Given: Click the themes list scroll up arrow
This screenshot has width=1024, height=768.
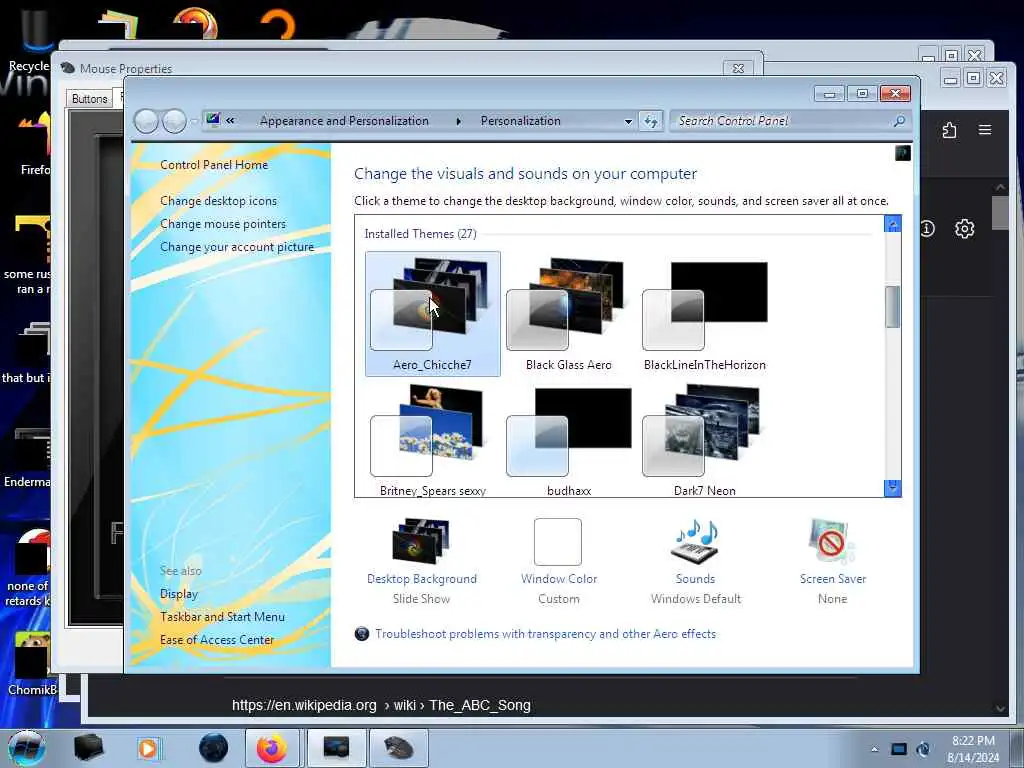Looking at the screenshot, I should 893,224.
